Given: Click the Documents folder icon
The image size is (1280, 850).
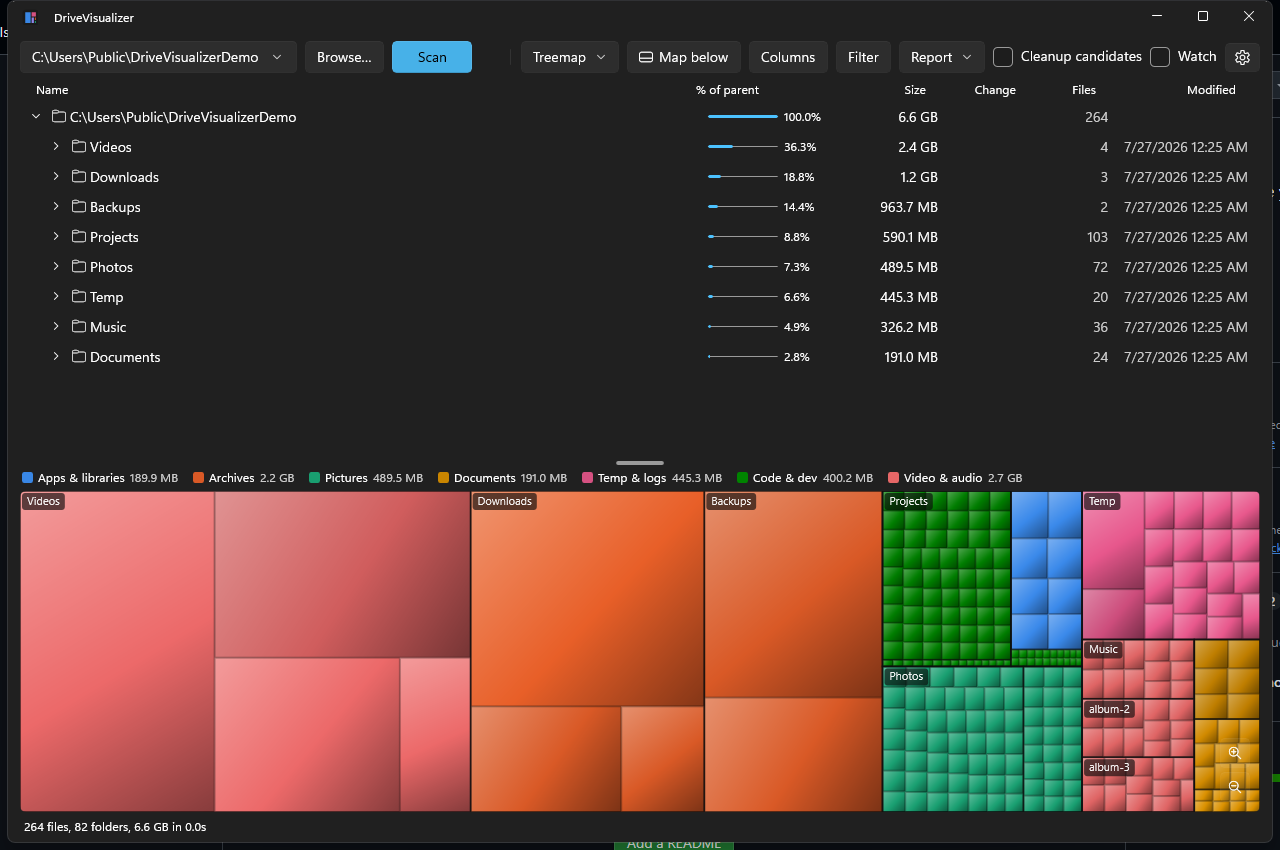Looking at the screenshot, I should [x=79, y=357].
